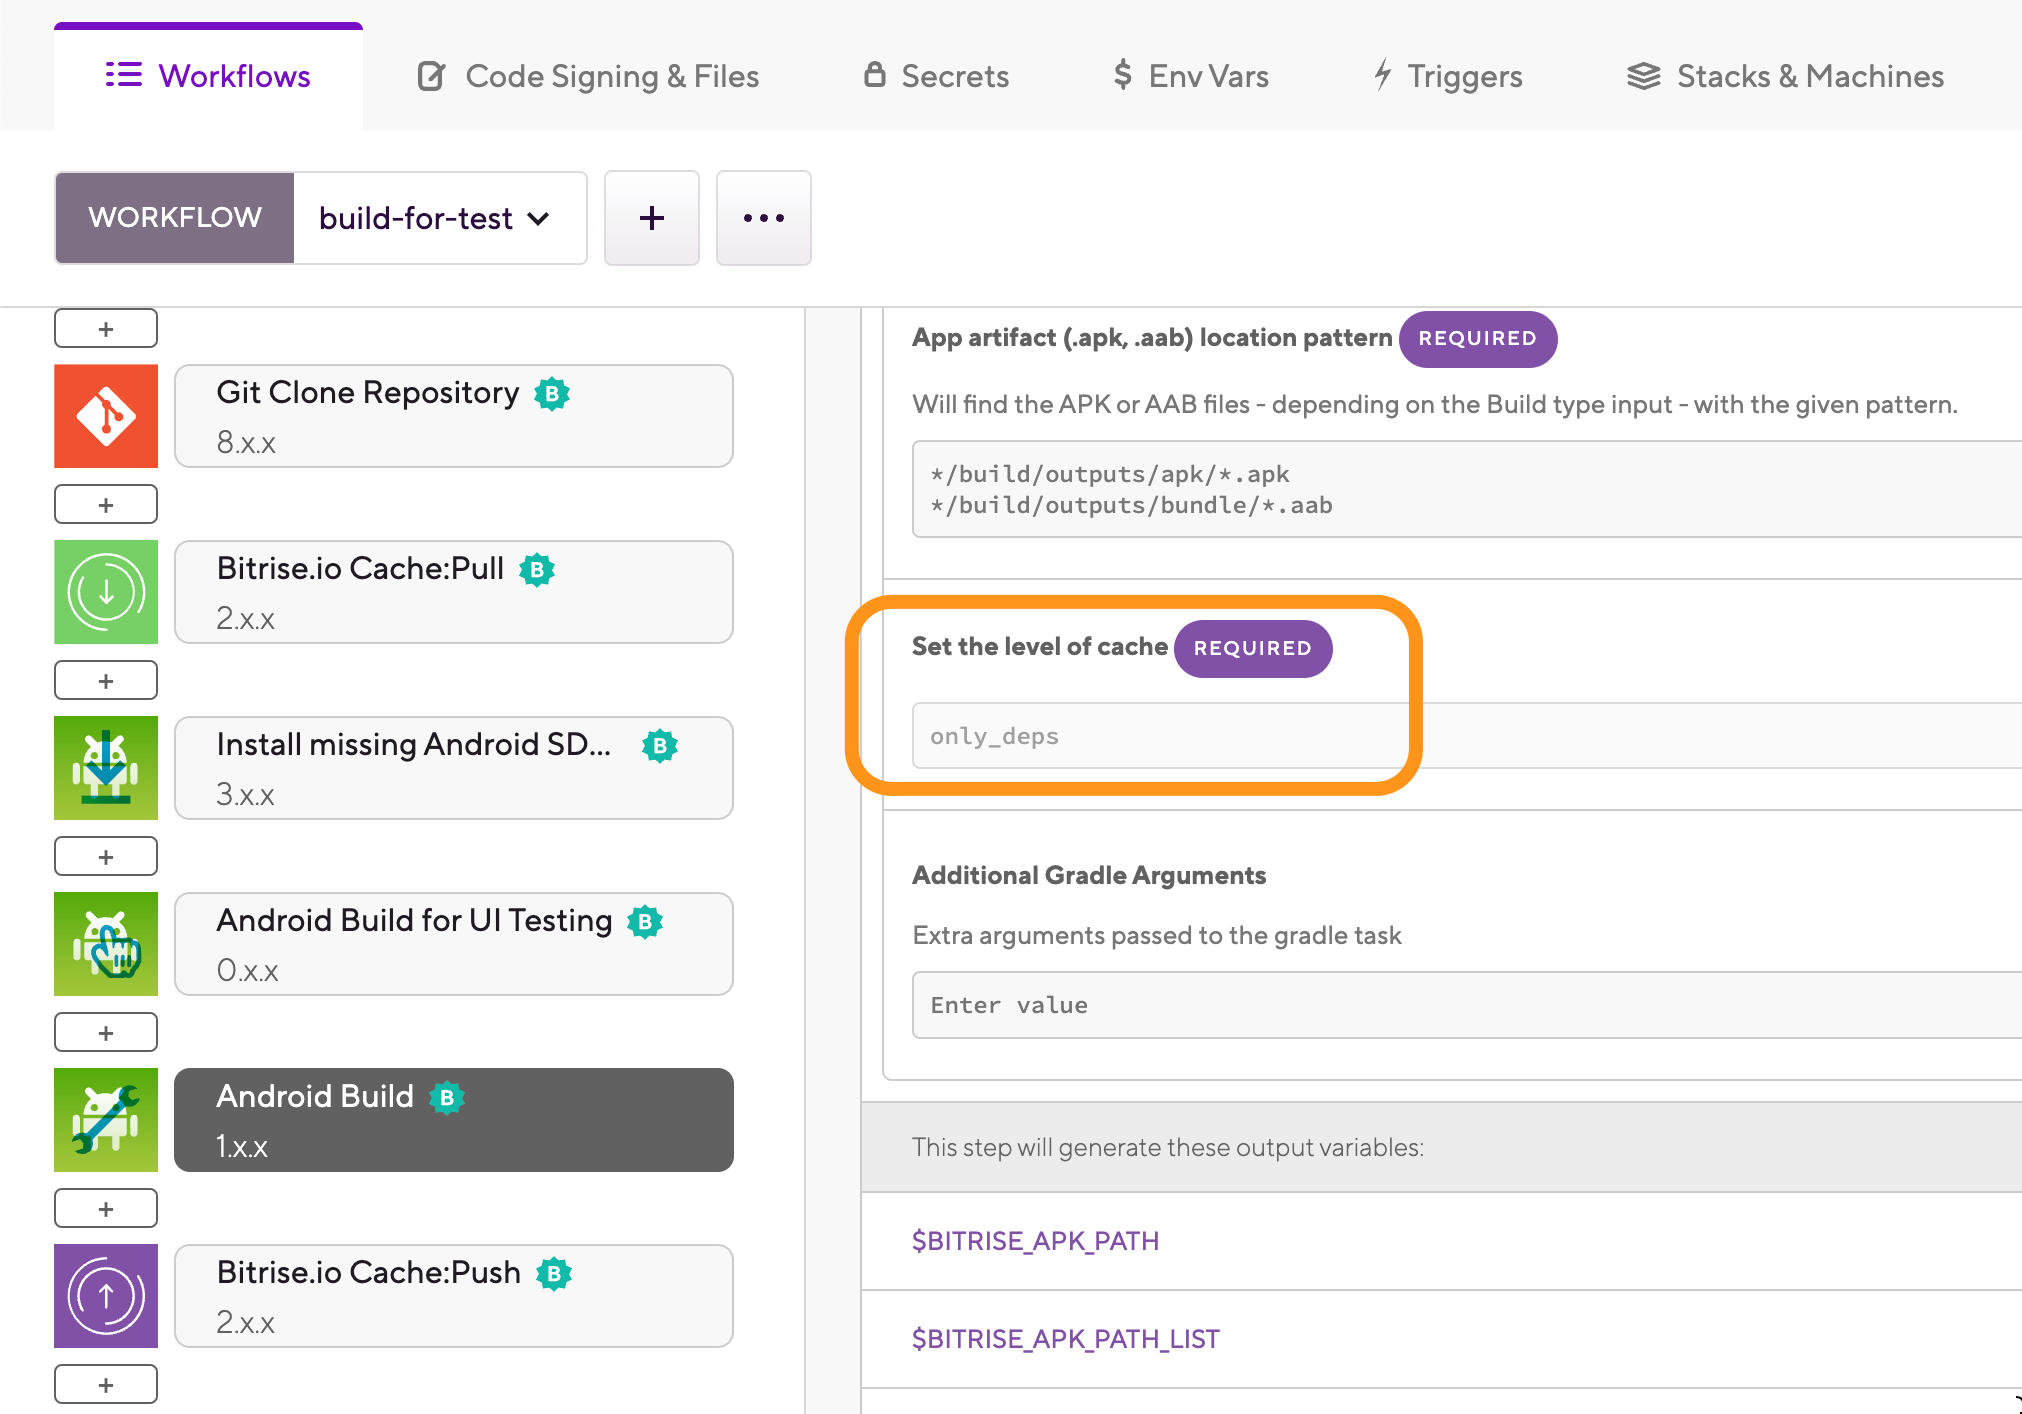The image size is (2022, 1414).
Task: Add step between UI Testing build and Android Build
Action: [106, 1032]
